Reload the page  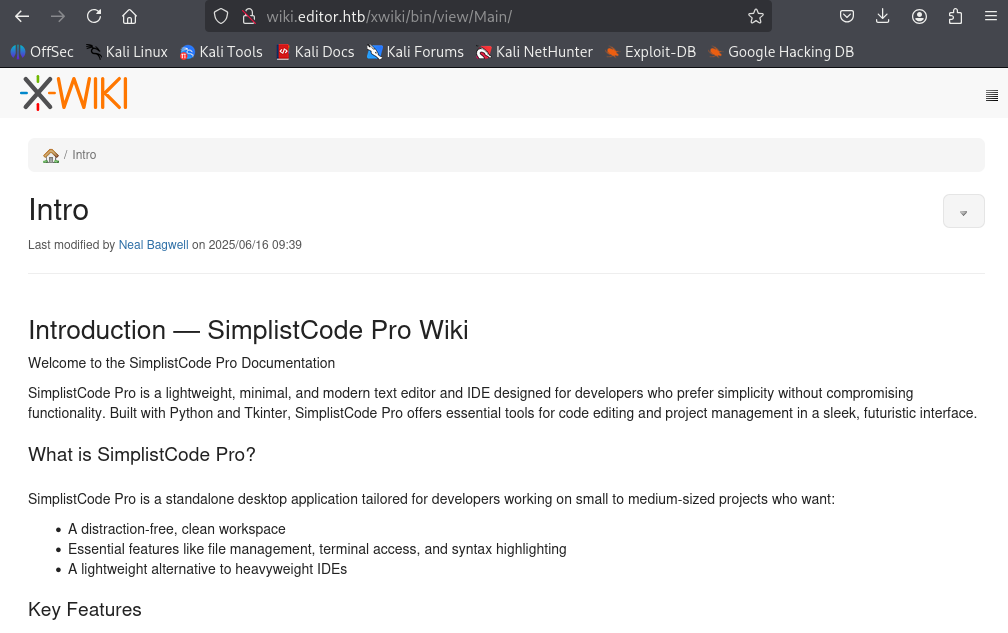(94, 16)
